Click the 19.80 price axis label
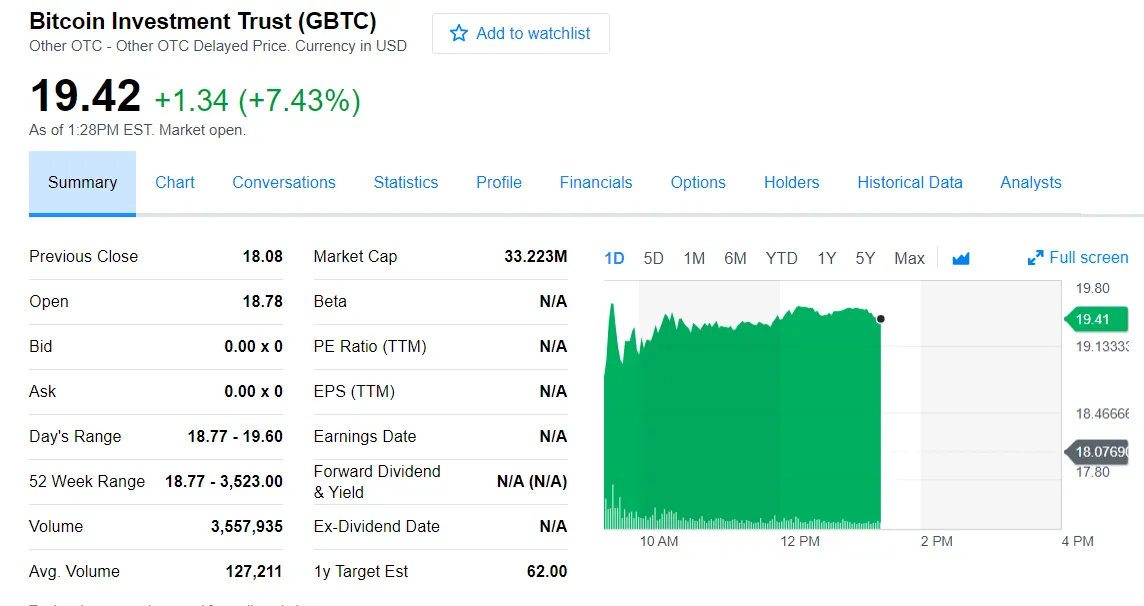The image size is (1144, 606). coord(1092,289)
